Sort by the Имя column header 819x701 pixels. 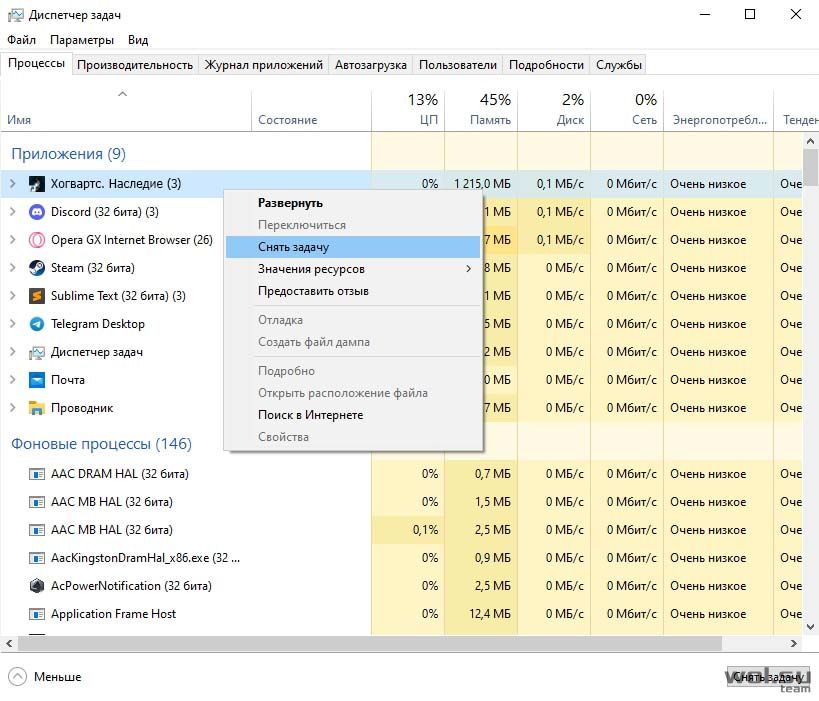tap(126, 110)
